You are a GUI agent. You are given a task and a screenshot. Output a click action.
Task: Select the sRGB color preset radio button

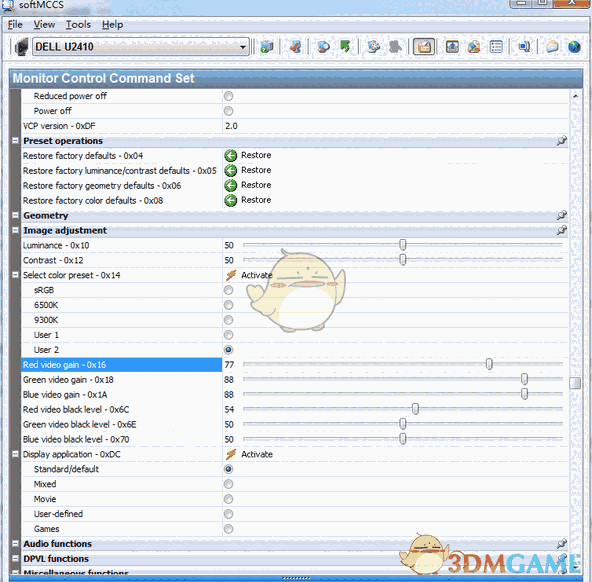click(x=228, y=290)
